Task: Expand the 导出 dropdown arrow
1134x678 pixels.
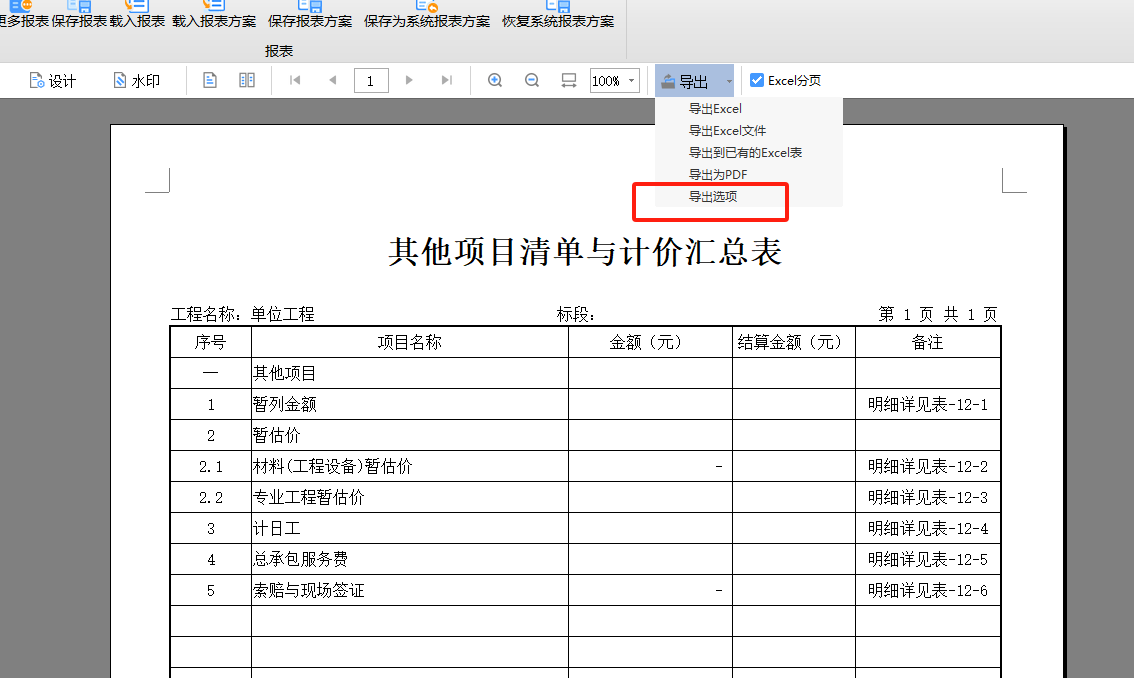Action: click(728, 81)
